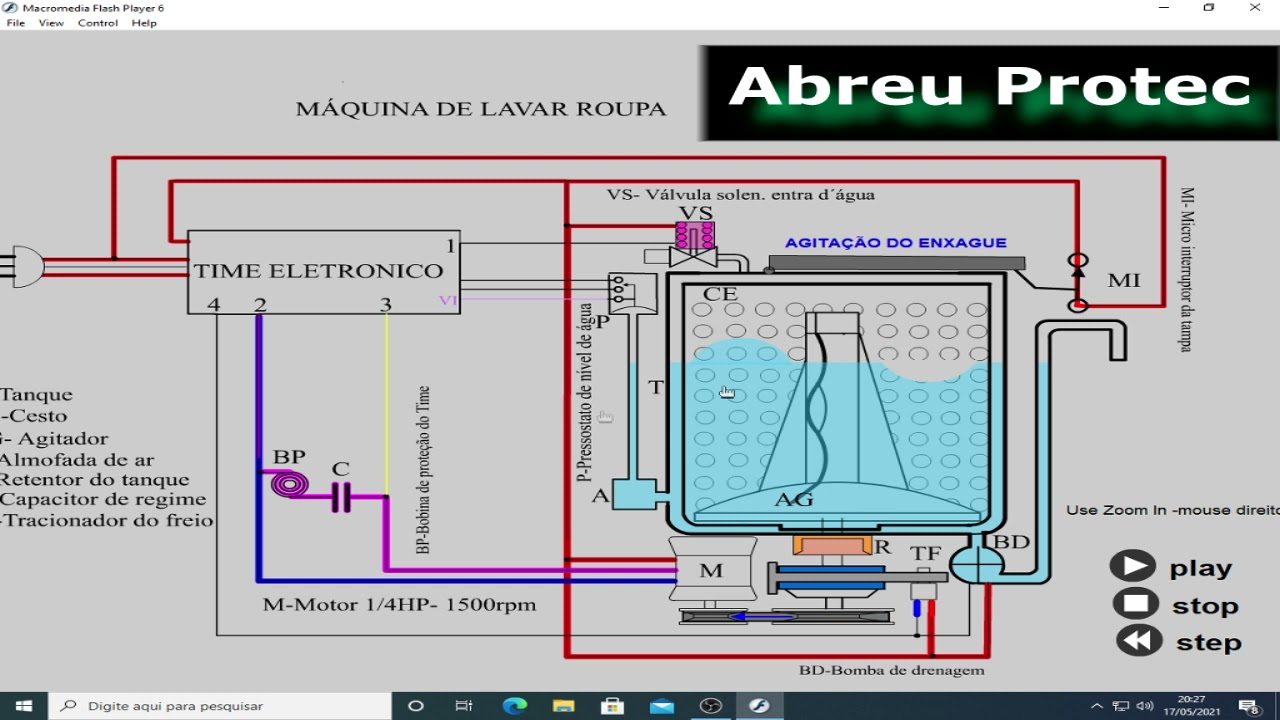Click the timer terminal number 3
This screenshot has width=1280, height=720.
386,304
